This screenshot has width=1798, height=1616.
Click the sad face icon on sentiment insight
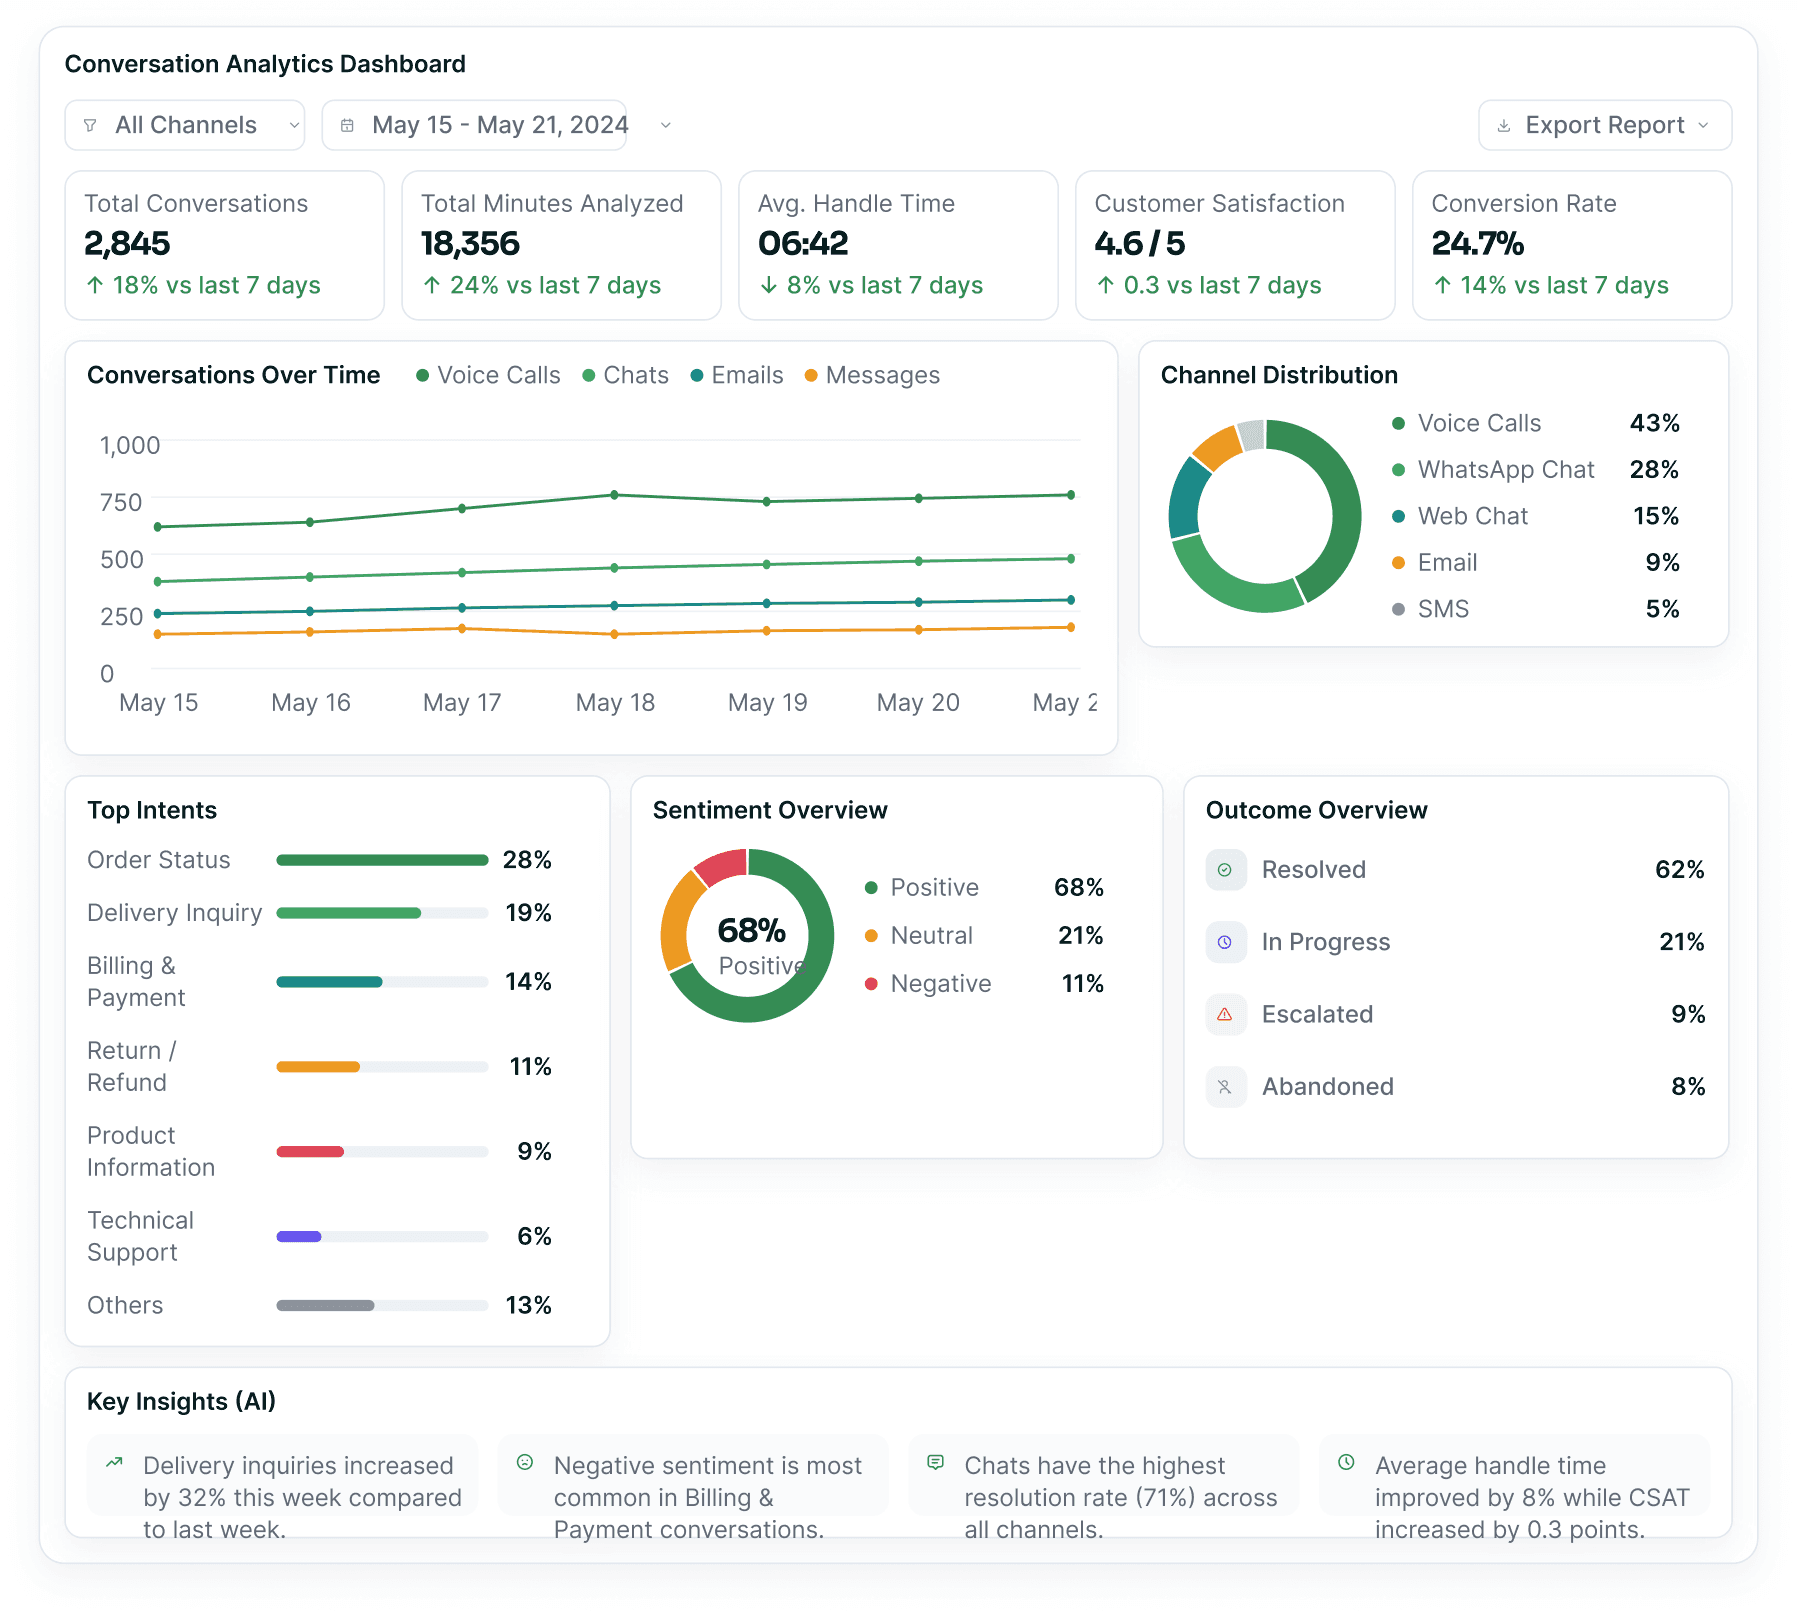click(x=525, y=1462)
